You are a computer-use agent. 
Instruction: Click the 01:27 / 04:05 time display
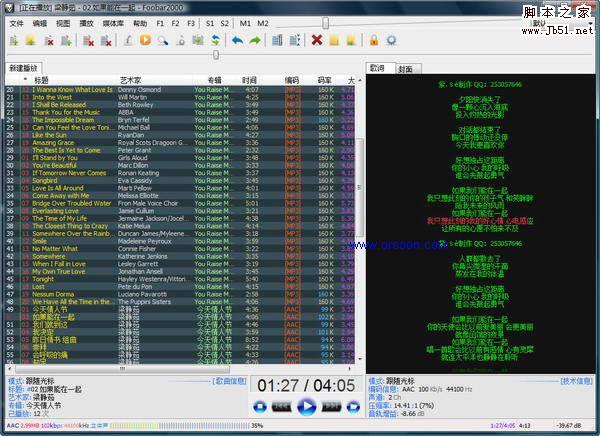306,385
